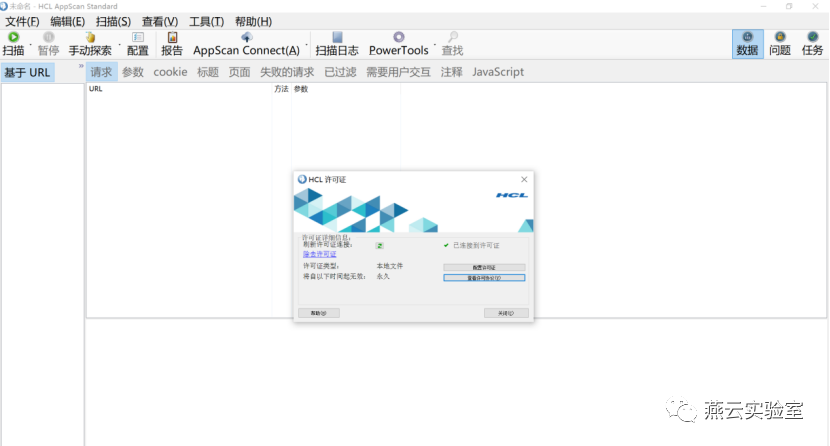The height and width of the screenshot is (446, 830).
Task: Open the PowerTools toolbar item
Action: pos(399,43)
